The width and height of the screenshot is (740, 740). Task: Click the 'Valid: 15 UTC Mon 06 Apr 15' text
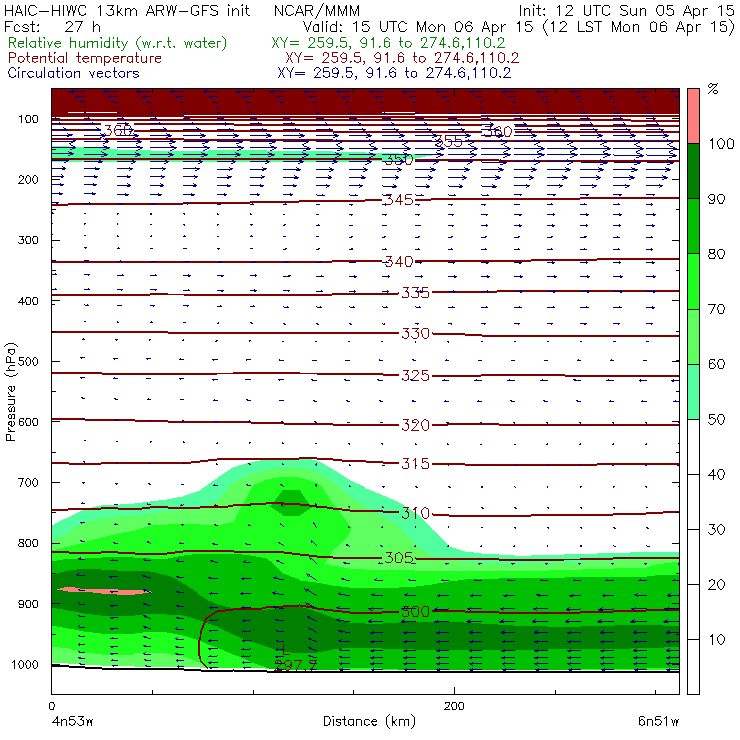click(x=418, y=26)
